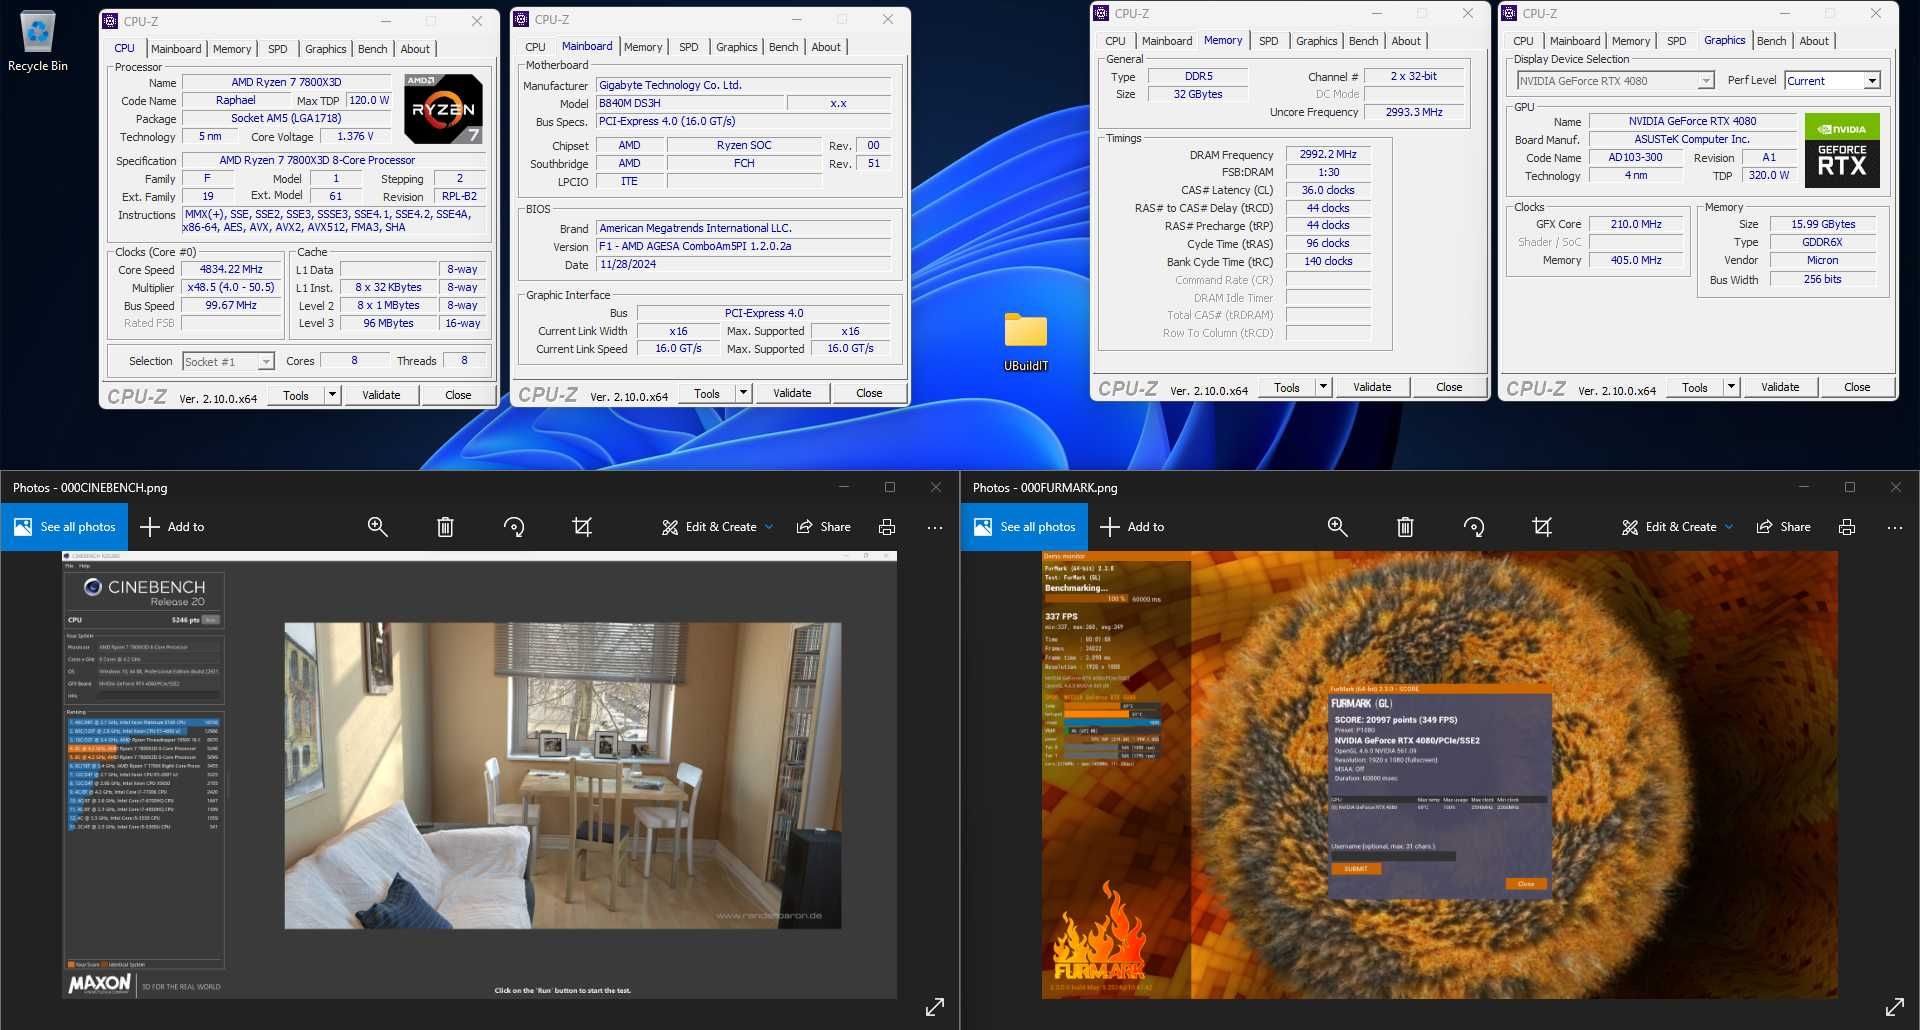Screen dimensions: 1920x1030
Task: Open Perf Level Current dropdown
Action: [x=1832, y=81]
